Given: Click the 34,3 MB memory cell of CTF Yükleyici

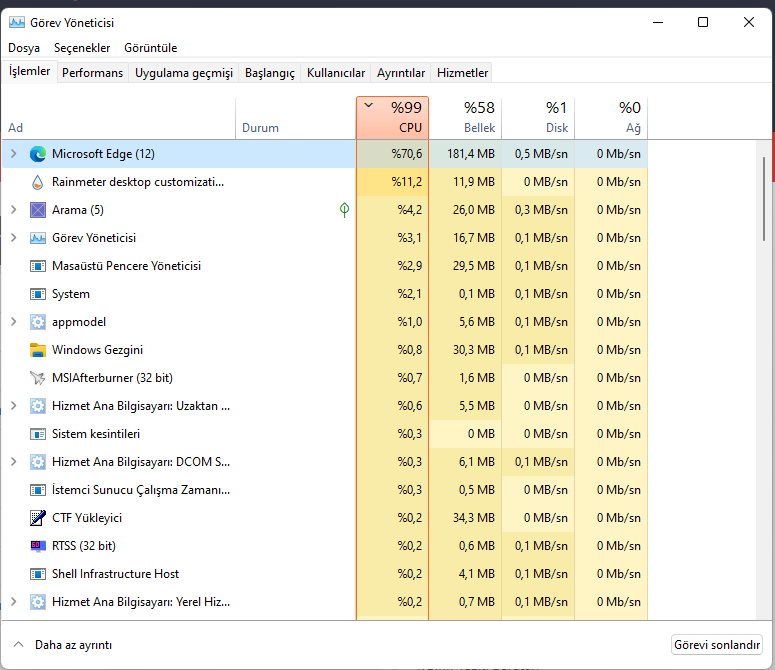Looking at the screenshot, I should coord(465,518).
